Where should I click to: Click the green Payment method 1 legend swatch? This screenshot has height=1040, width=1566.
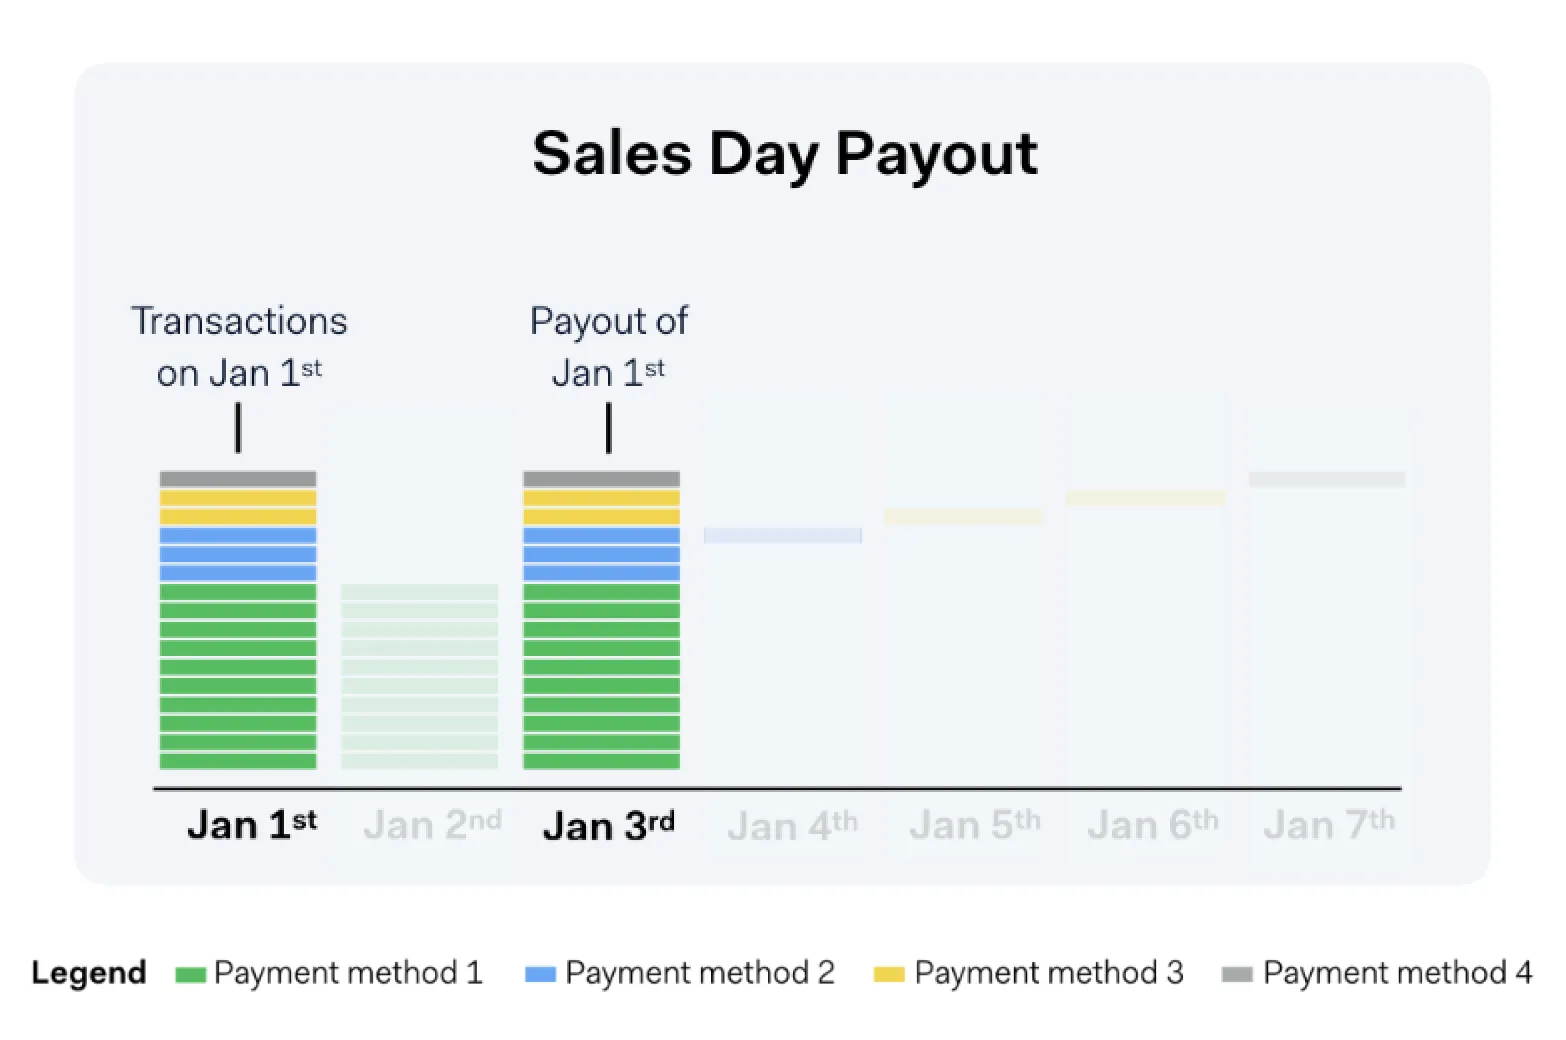(x=190, y=975)
